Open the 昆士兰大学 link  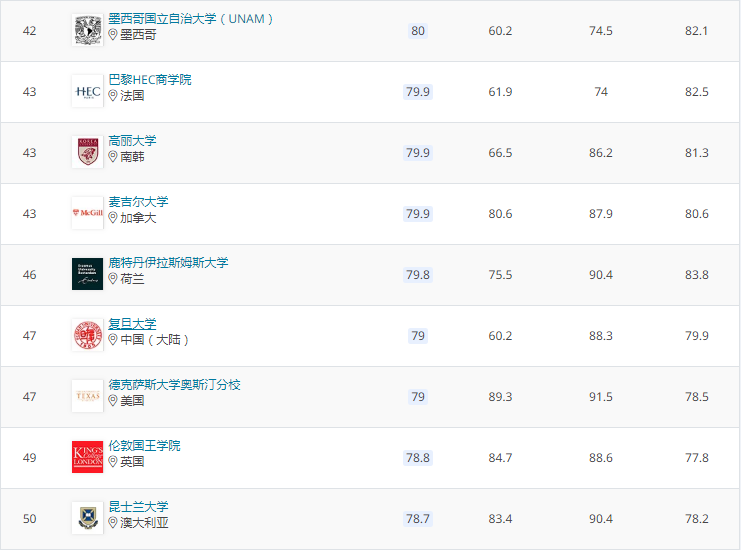point(138,507)
